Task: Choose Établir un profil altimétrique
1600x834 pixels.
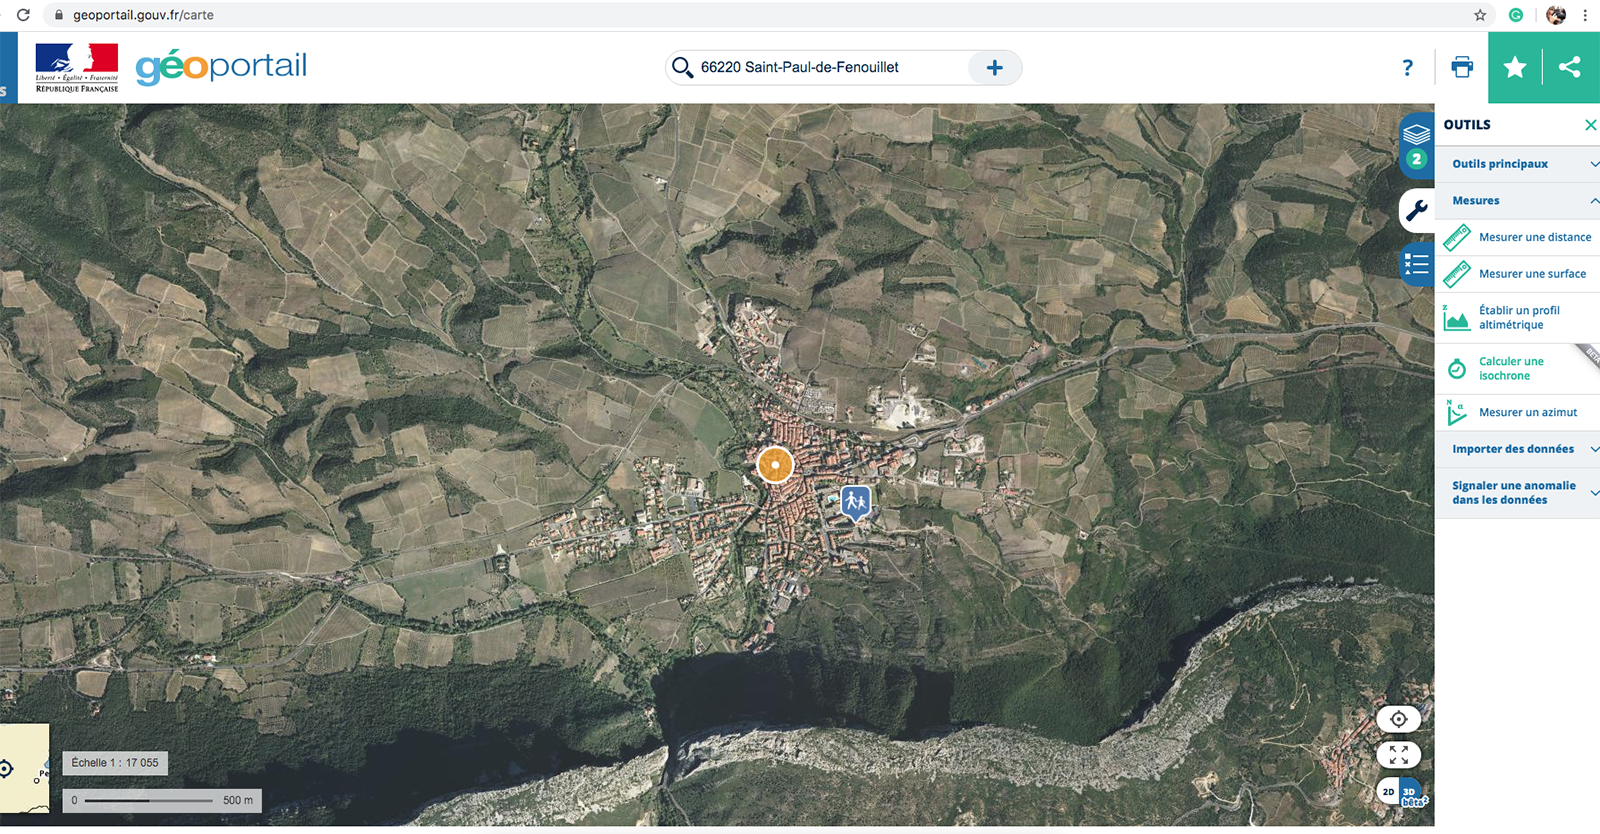Action: [x=1519, y=318]
